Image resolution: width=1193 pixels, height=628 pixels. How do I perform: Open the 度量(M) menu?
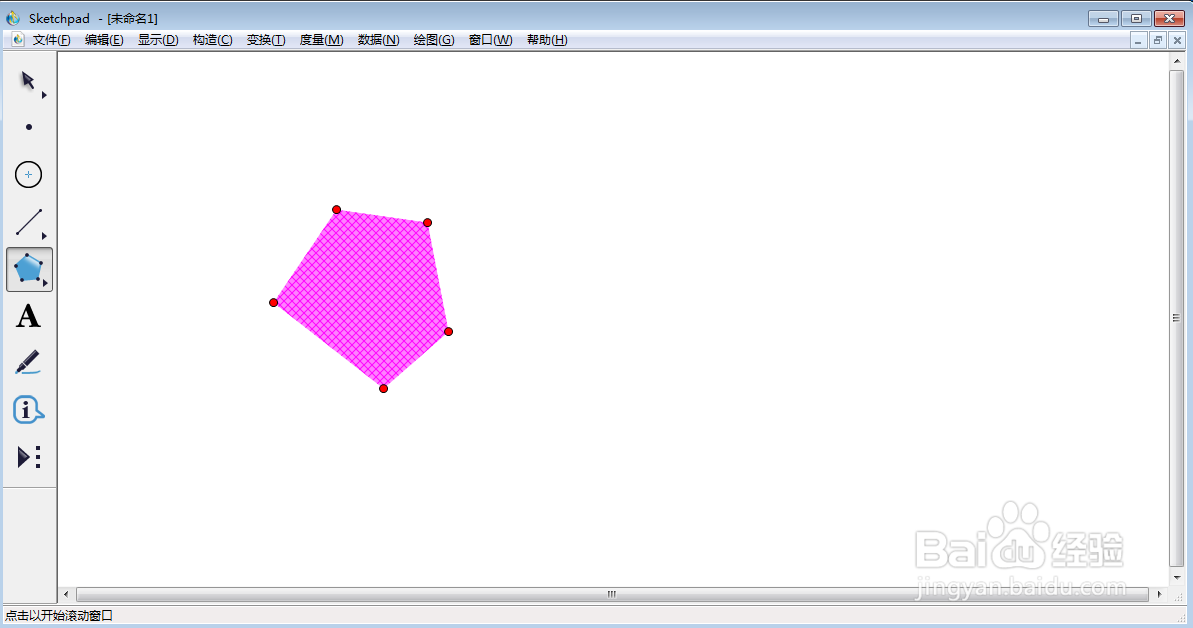point(321,40)
